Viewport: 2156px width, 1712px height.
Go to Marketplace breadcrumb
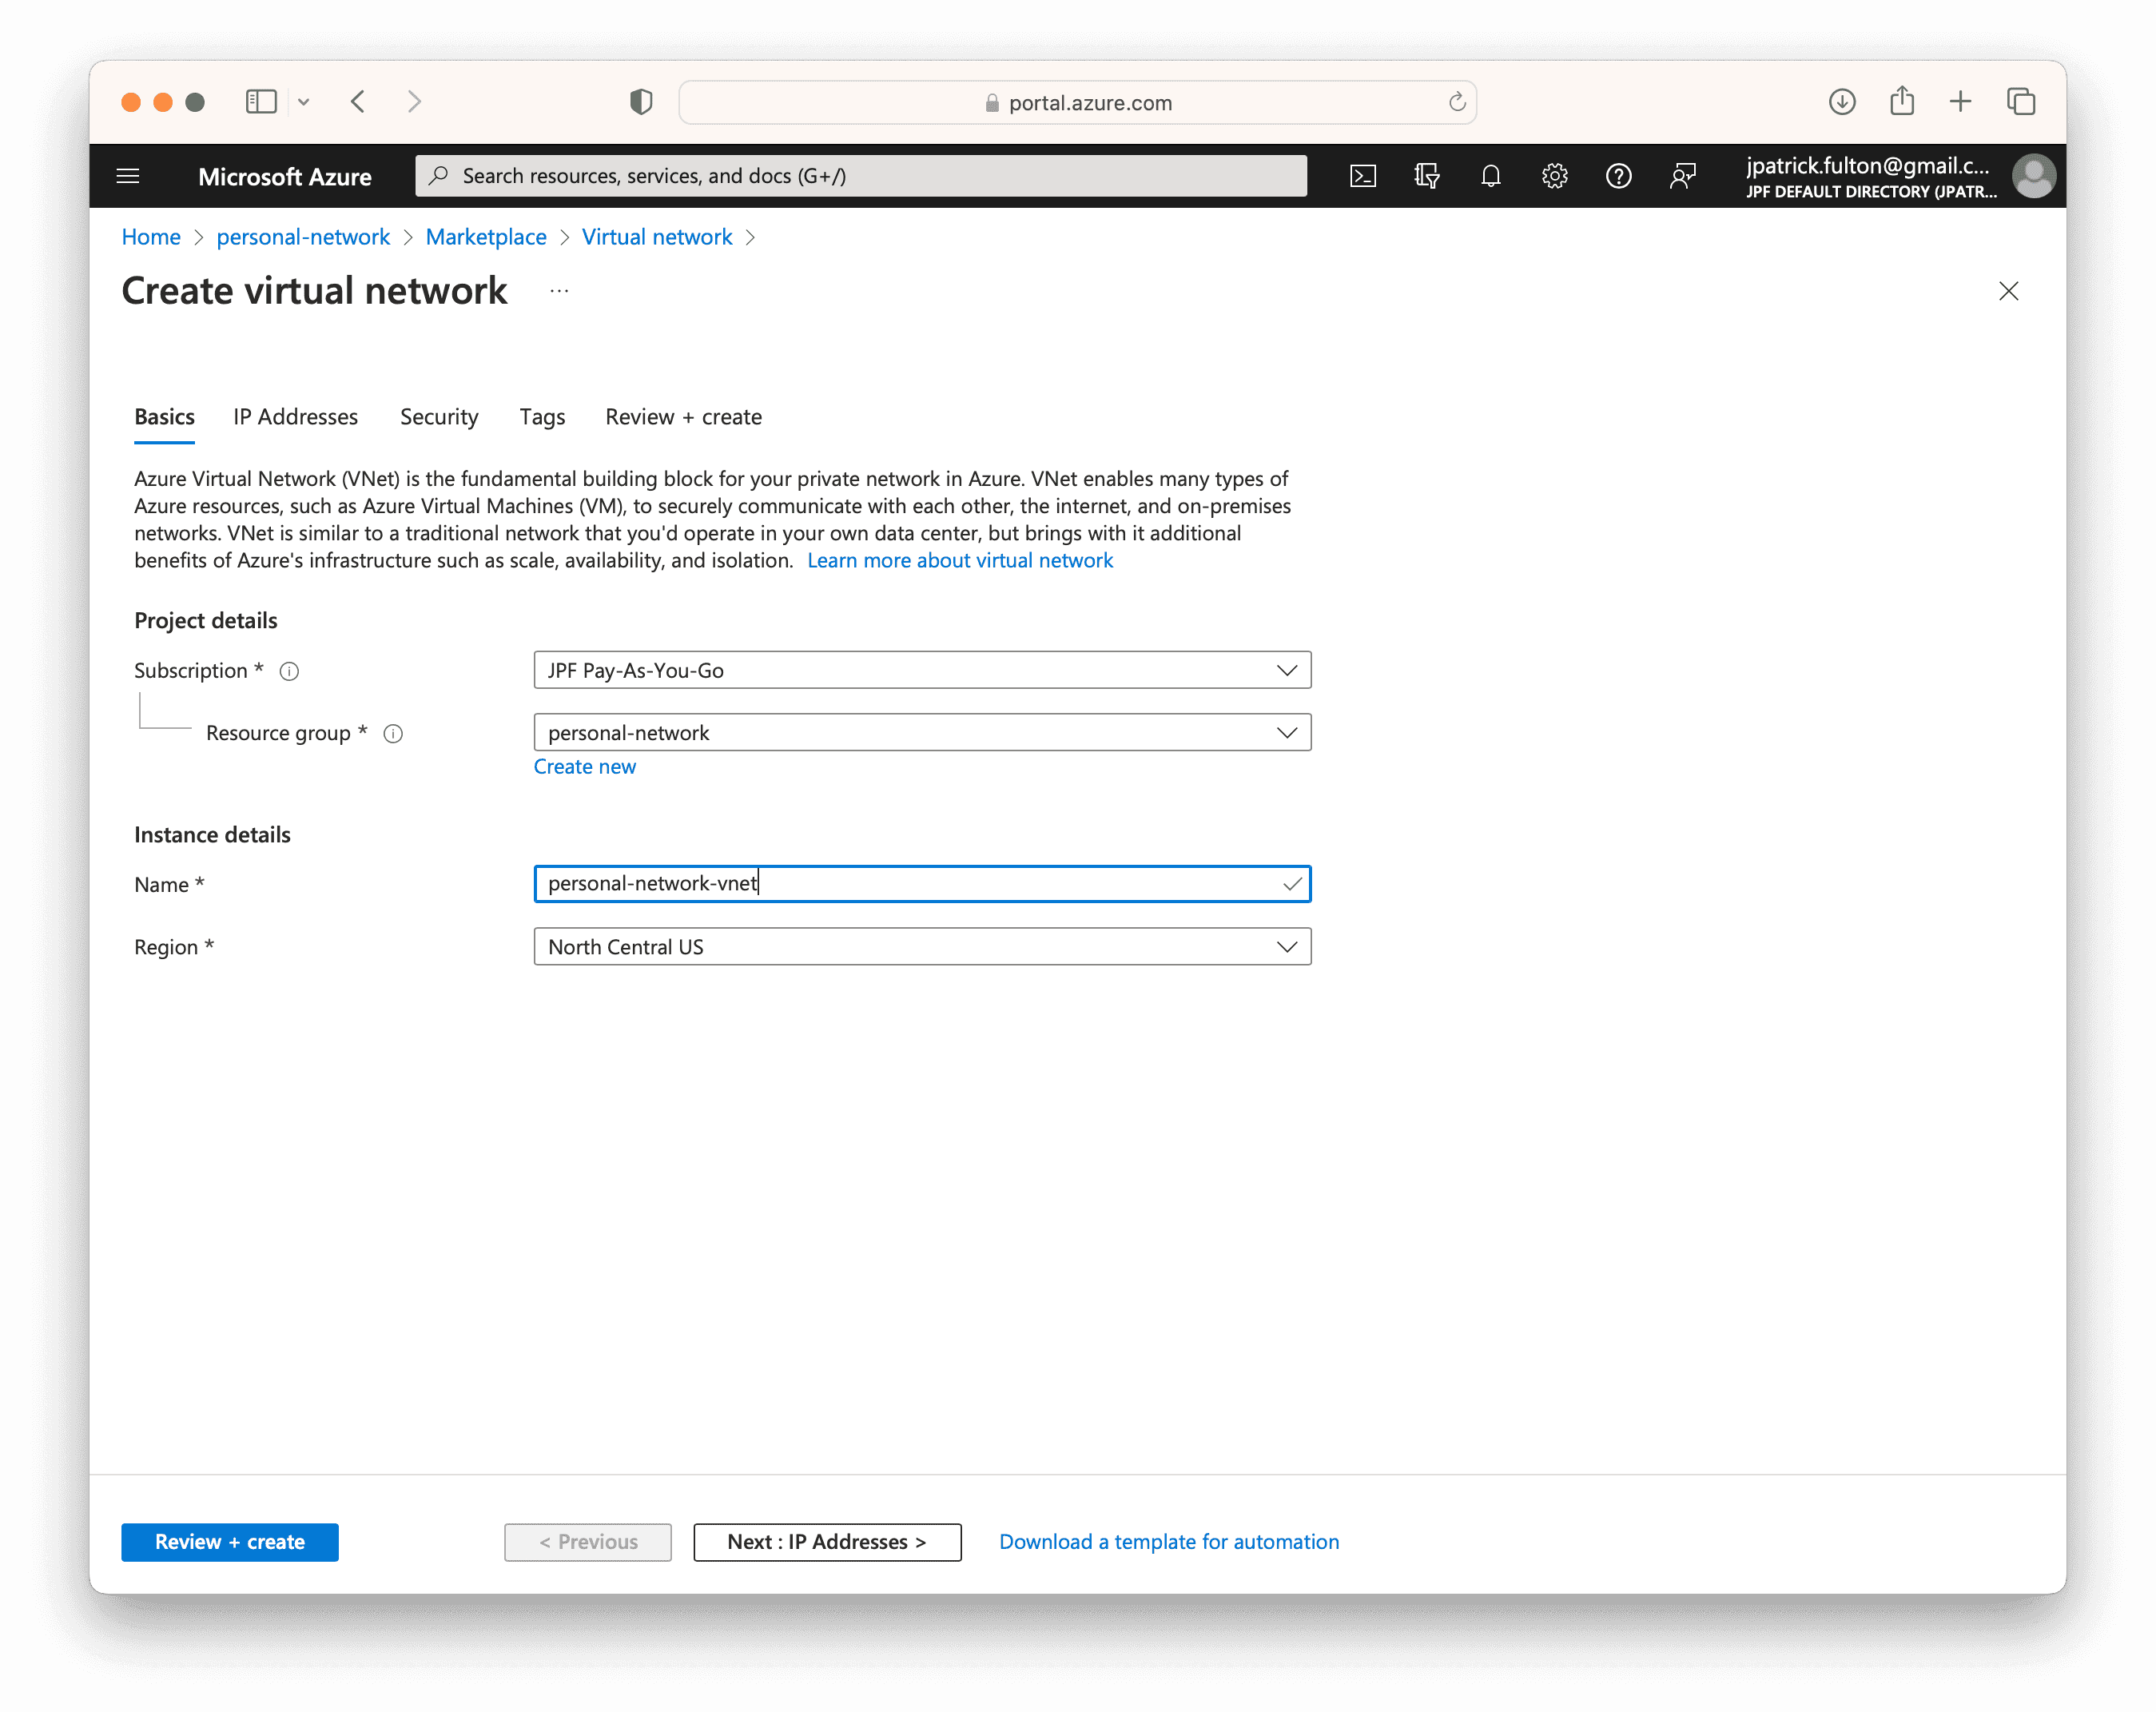pos(486,237)
